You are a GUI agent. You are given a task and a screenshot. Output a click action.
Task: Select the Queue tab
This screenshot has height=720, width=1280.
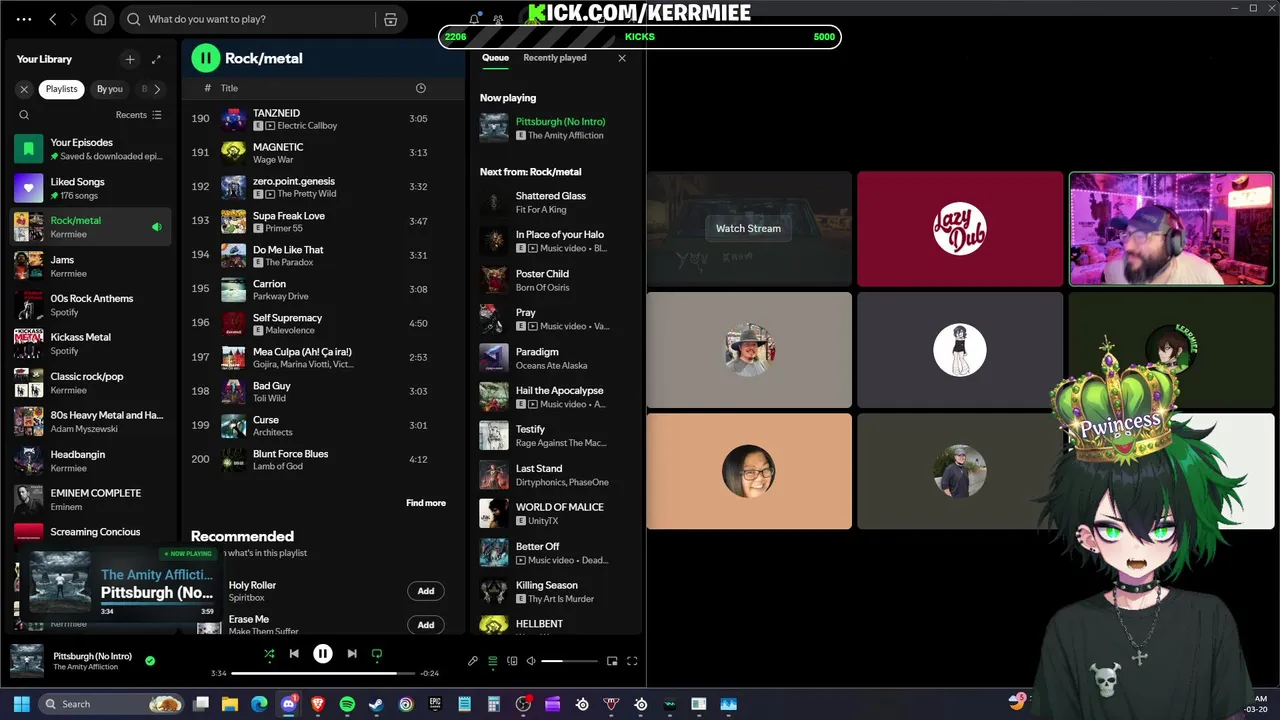click(x=496, y=58)
